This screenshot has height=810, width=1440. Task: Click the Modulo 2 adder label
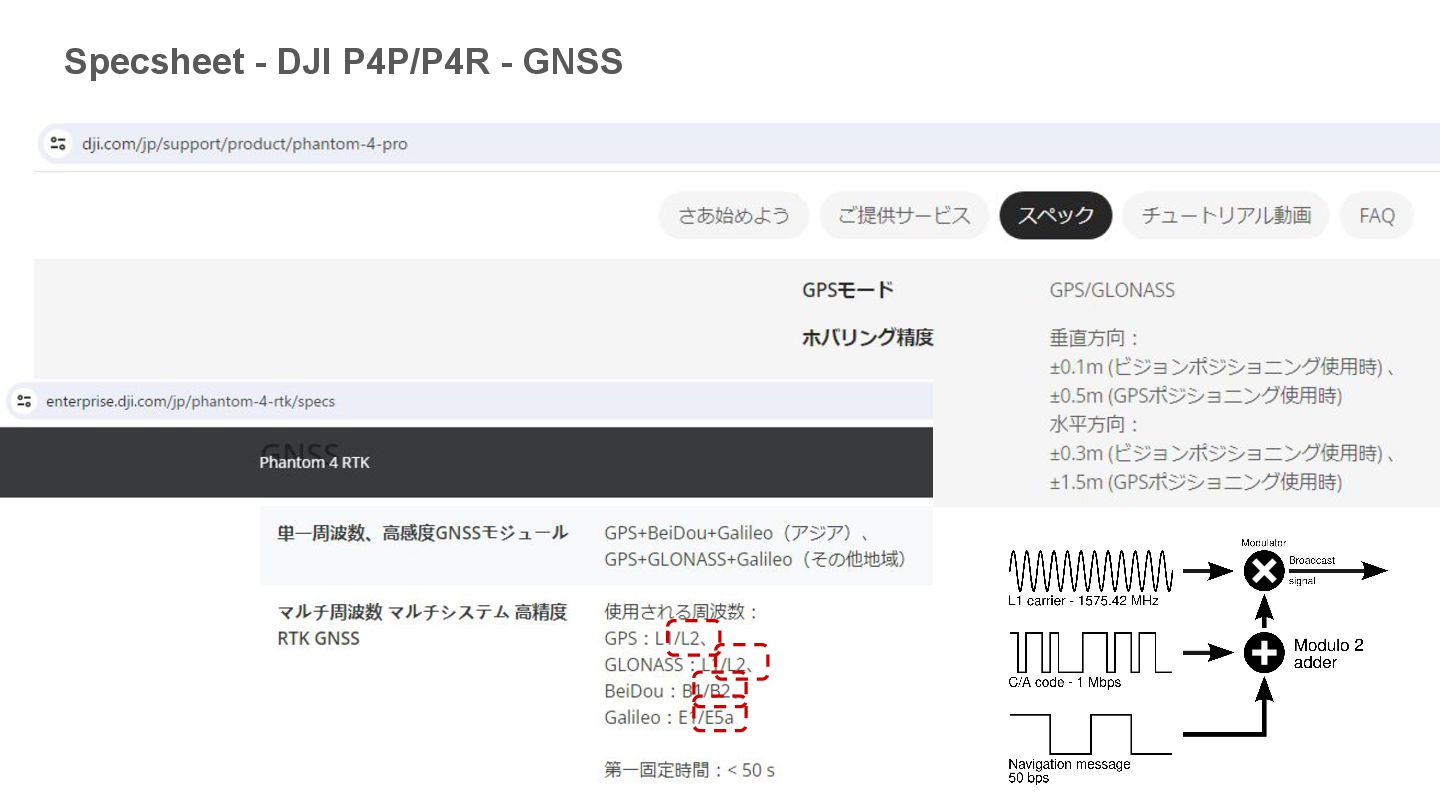(x=1328, y=654)
